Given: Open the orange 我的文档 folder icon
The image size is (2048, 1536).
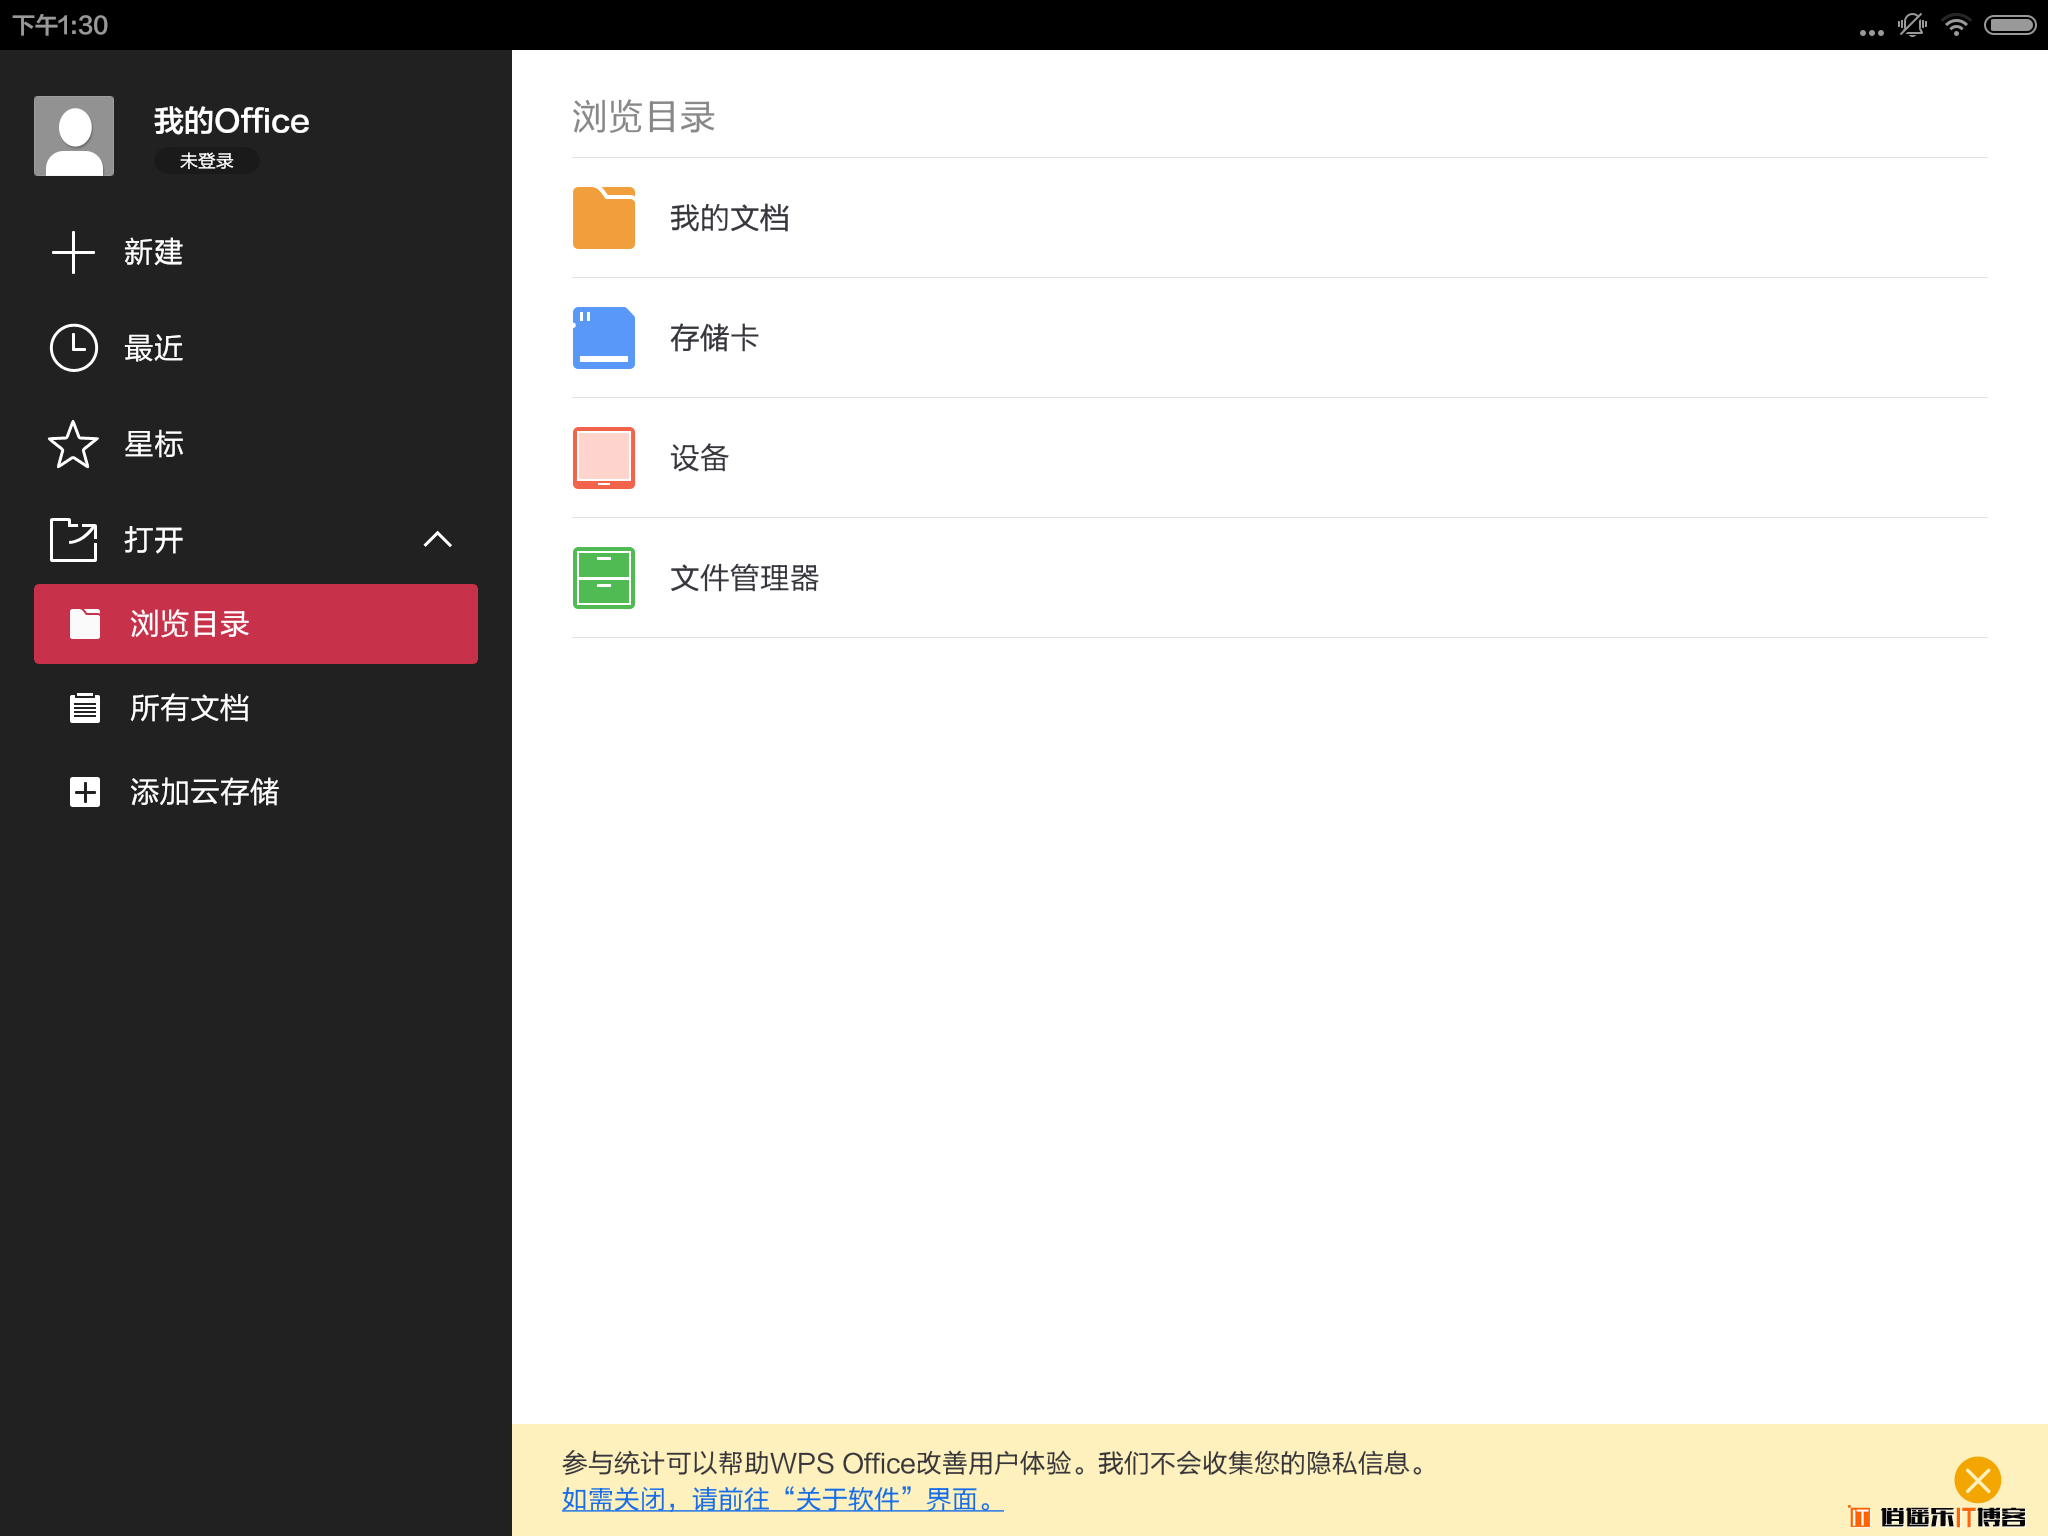Looking at the screenshot, I should click(604, 218).
